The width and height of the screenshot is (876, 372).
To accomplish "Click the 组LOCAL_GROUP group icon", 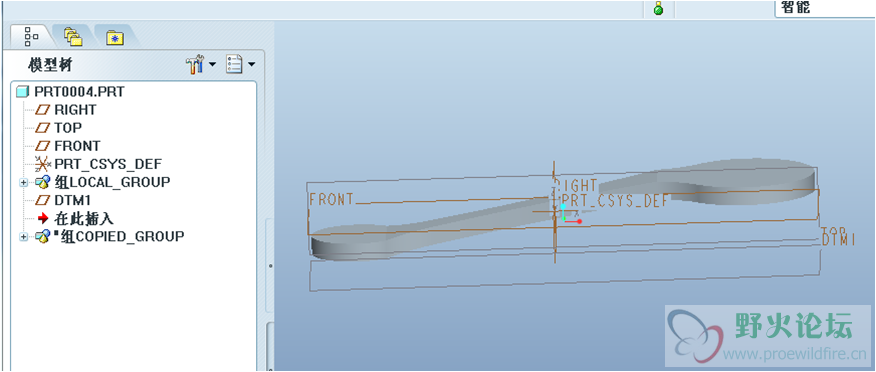I will (x=43, y=182).
